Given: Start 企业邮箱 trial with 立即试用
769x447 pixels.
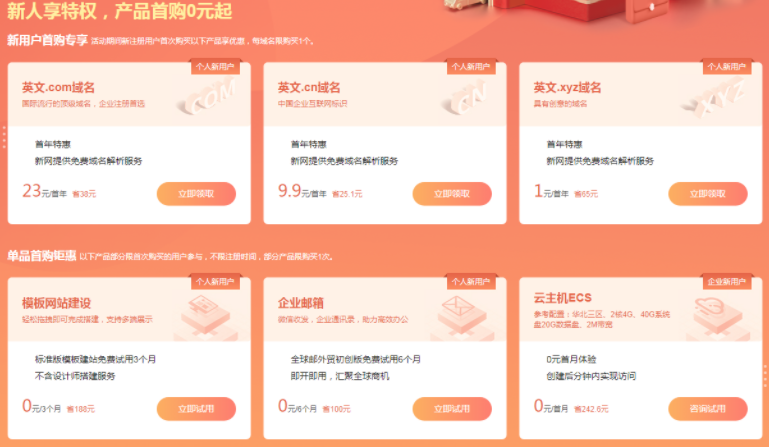Looking at the screenshot, I should click(x=452, y=409).
